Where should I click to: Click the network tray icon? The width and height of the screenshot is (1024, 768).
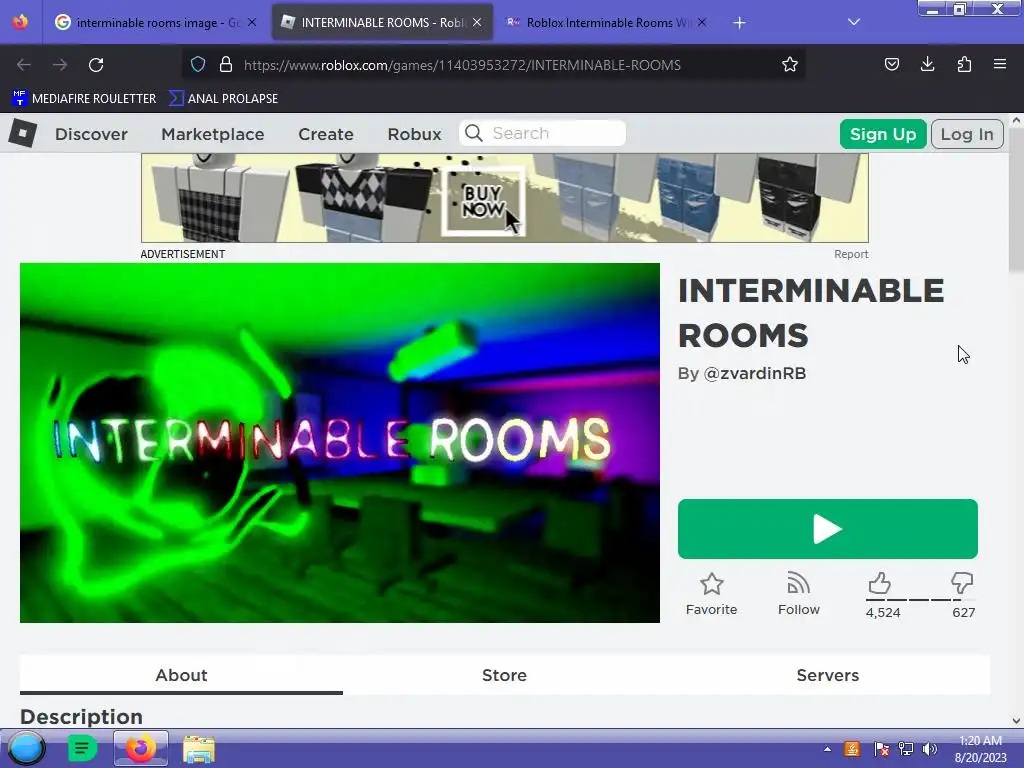click(906, 749)
